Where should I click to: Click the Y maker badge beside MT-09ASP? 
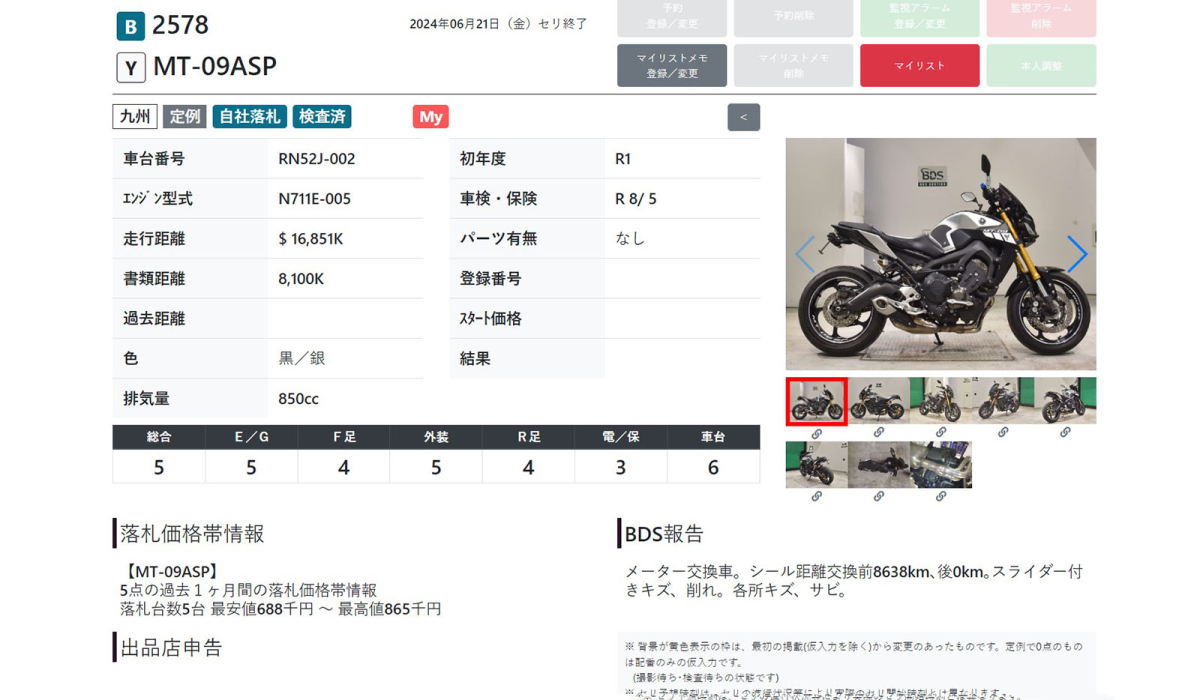131,67
